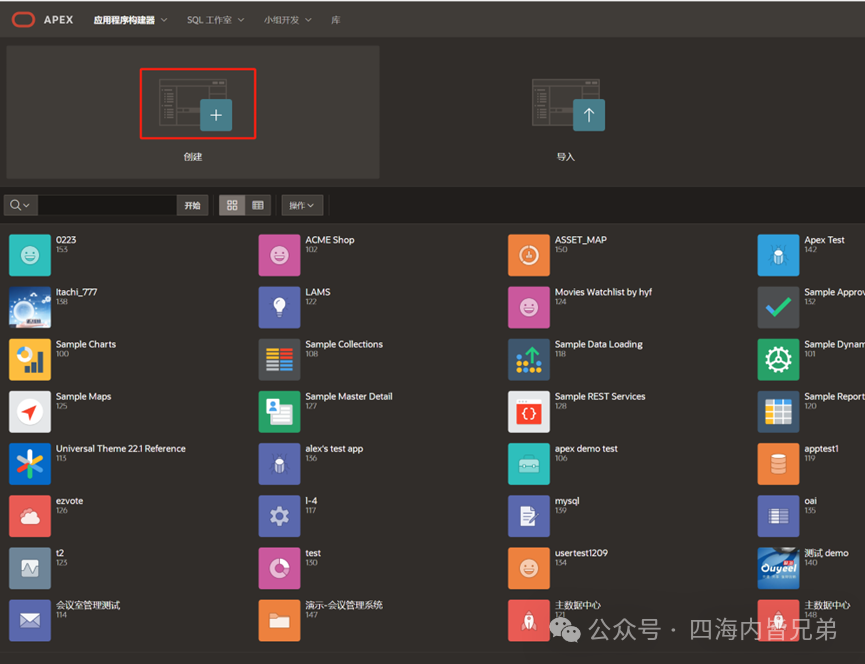
Task: Open the search column selector dropdown
Action: click(20, 205)
